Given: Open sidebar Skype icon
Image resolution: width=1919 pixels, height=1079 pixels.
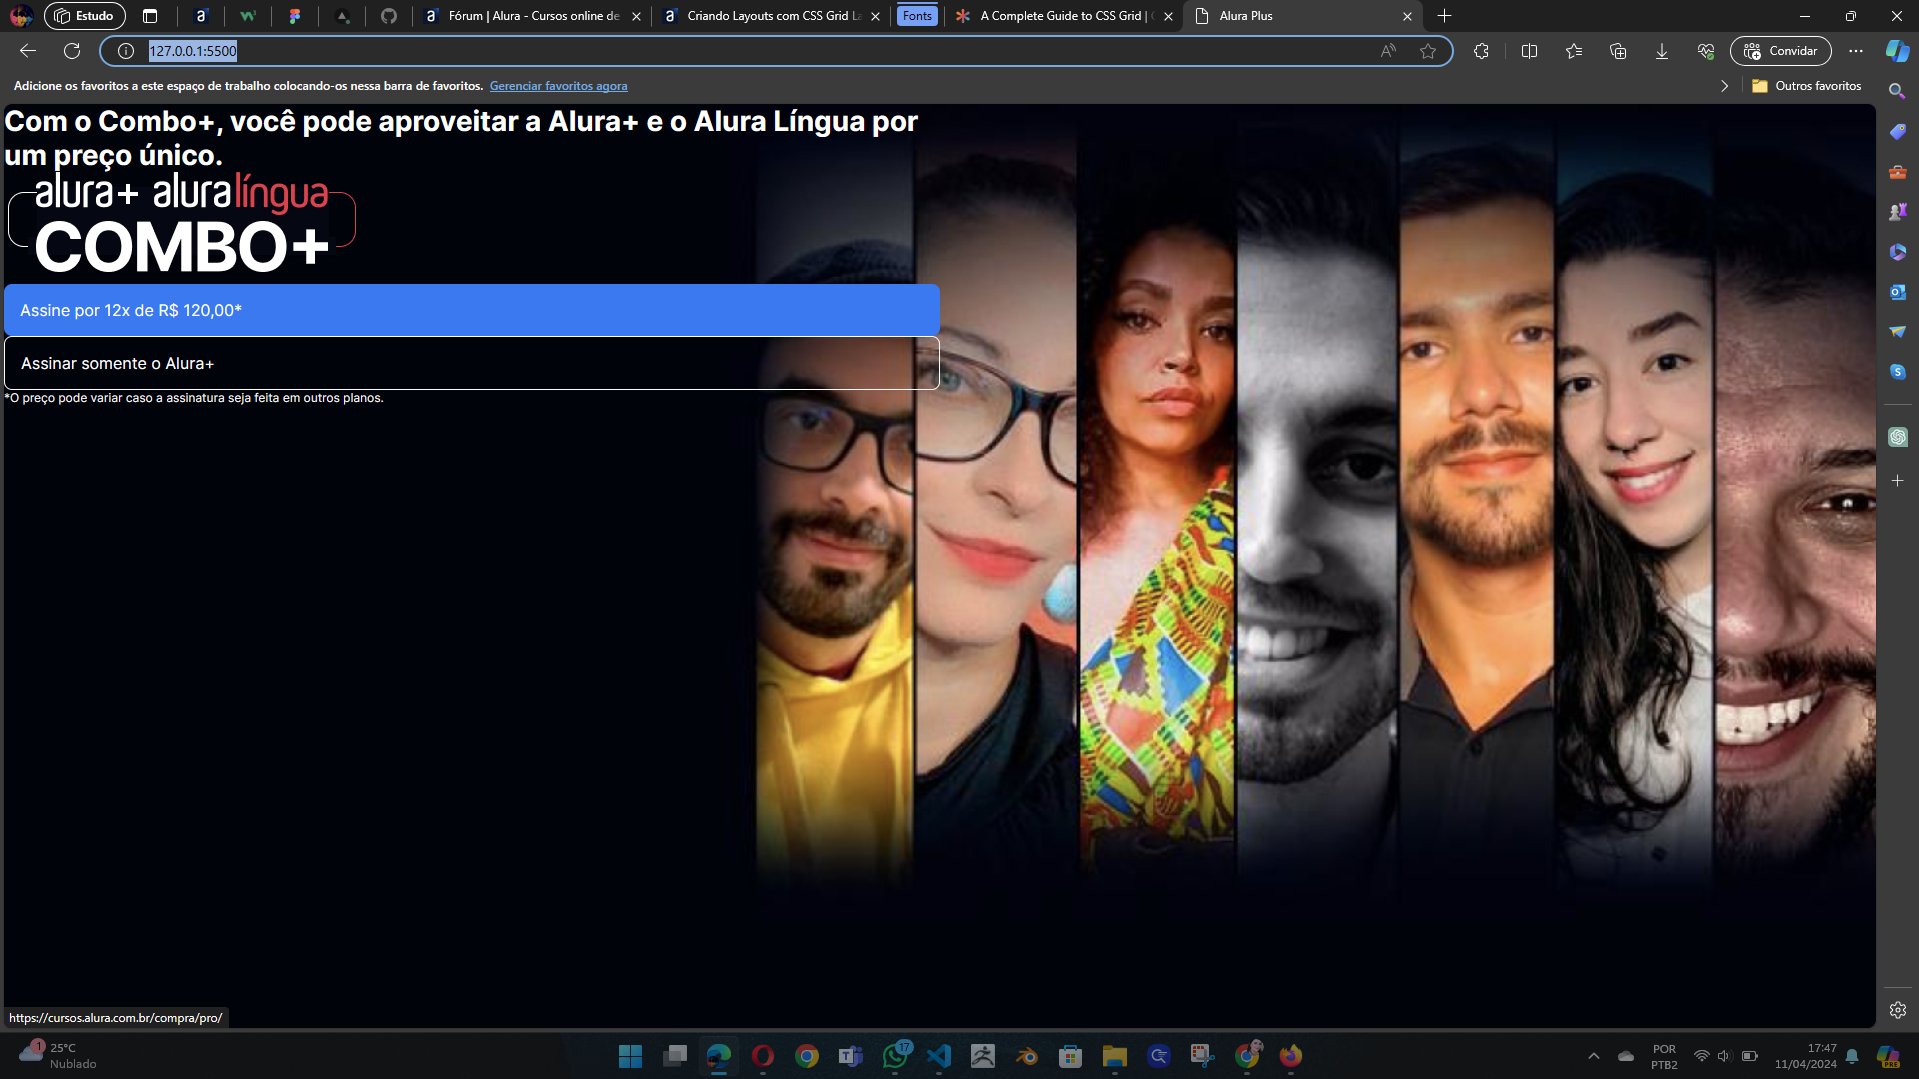Looking at the screenshot, I should (1897, 371).
